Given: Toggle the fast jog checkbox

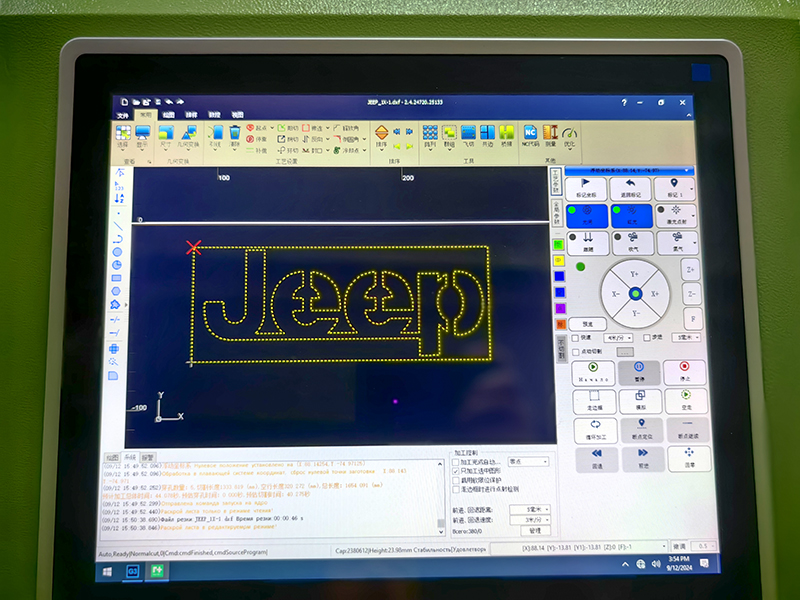Looking at the screenshot, I should [x=573, y=338].
